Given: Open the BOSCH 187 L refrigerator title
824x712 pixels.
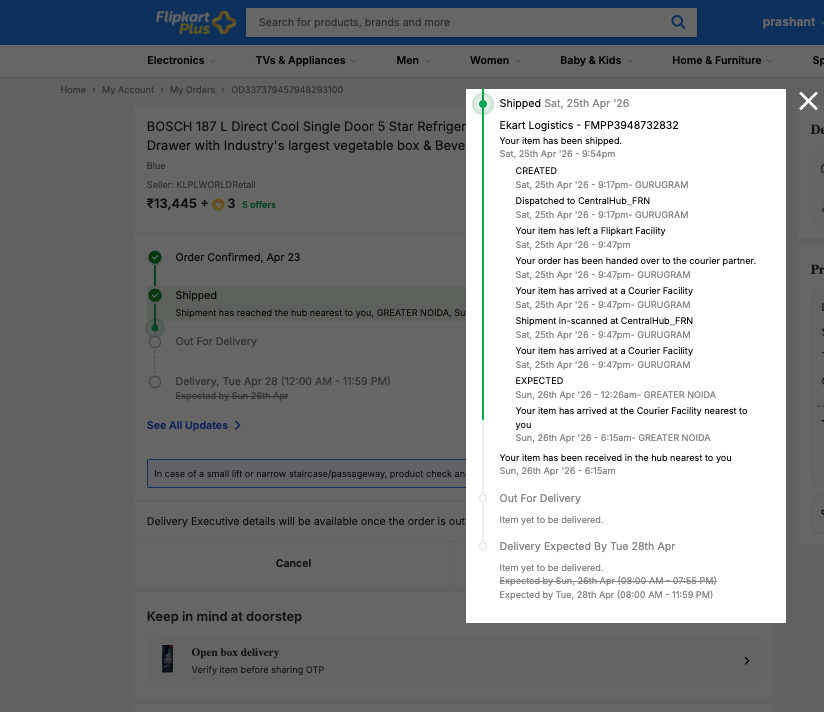Looking at the screenshot, I should (x=306, y=136).
